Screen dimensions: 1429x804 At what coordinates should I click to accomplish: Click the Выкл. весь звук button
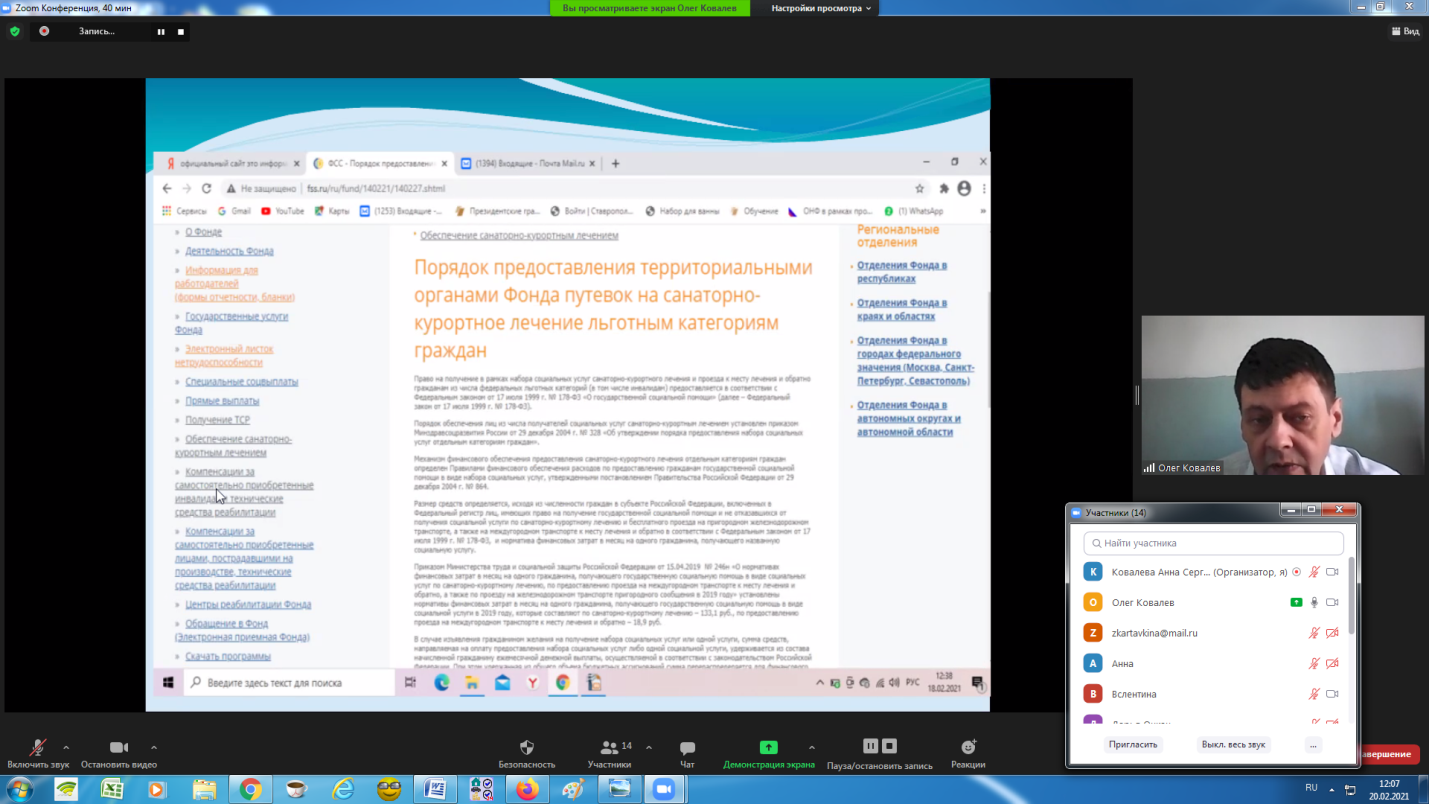point(1233,745)
